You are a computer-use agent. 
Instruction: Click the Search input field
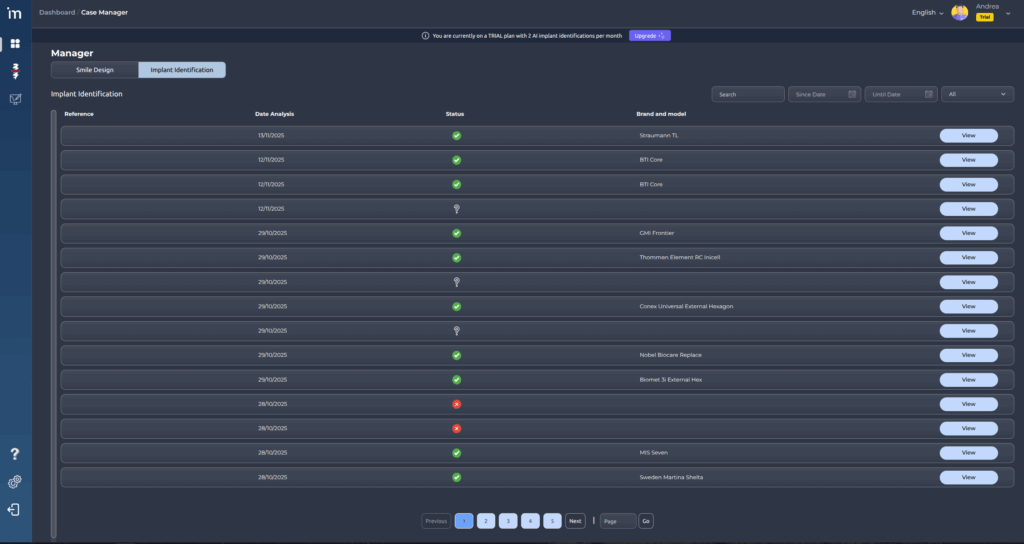[747, 94]
